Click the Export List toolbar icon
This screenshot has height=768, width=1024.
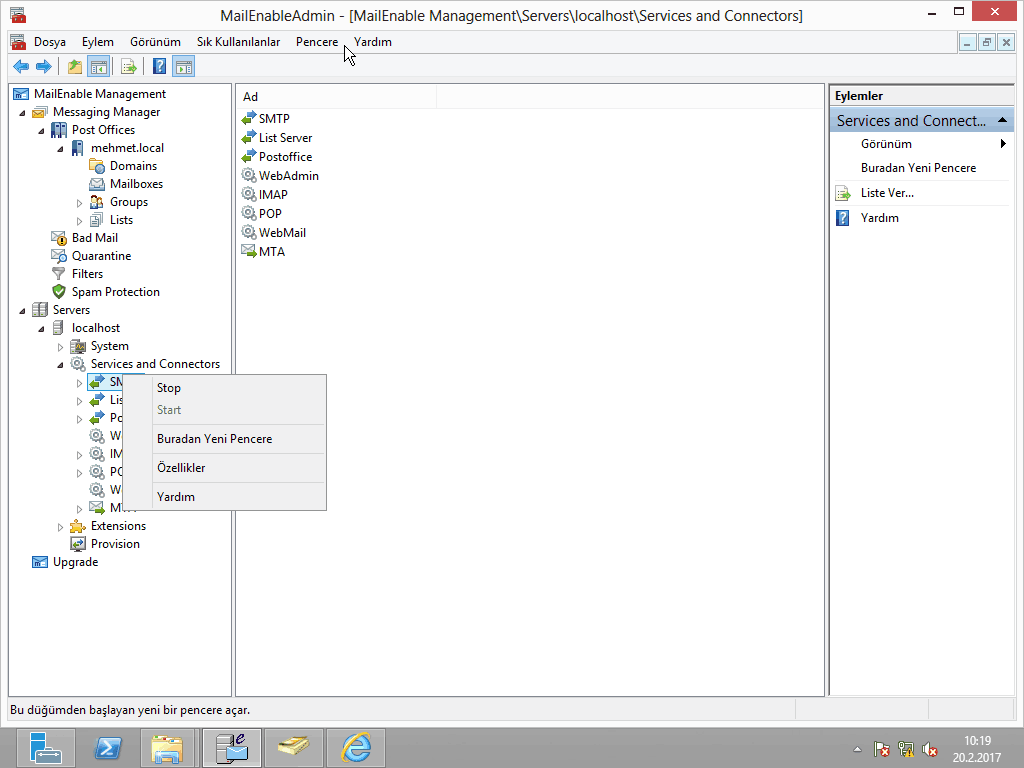[x=129, y=66]
